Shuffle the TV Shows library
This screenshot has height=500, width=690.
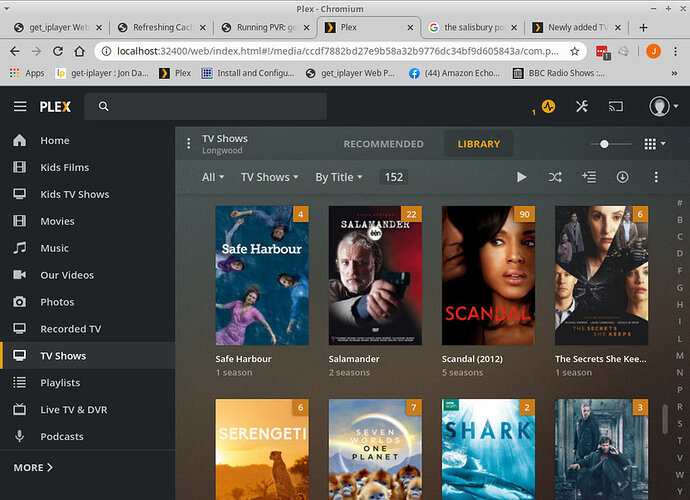555,177
